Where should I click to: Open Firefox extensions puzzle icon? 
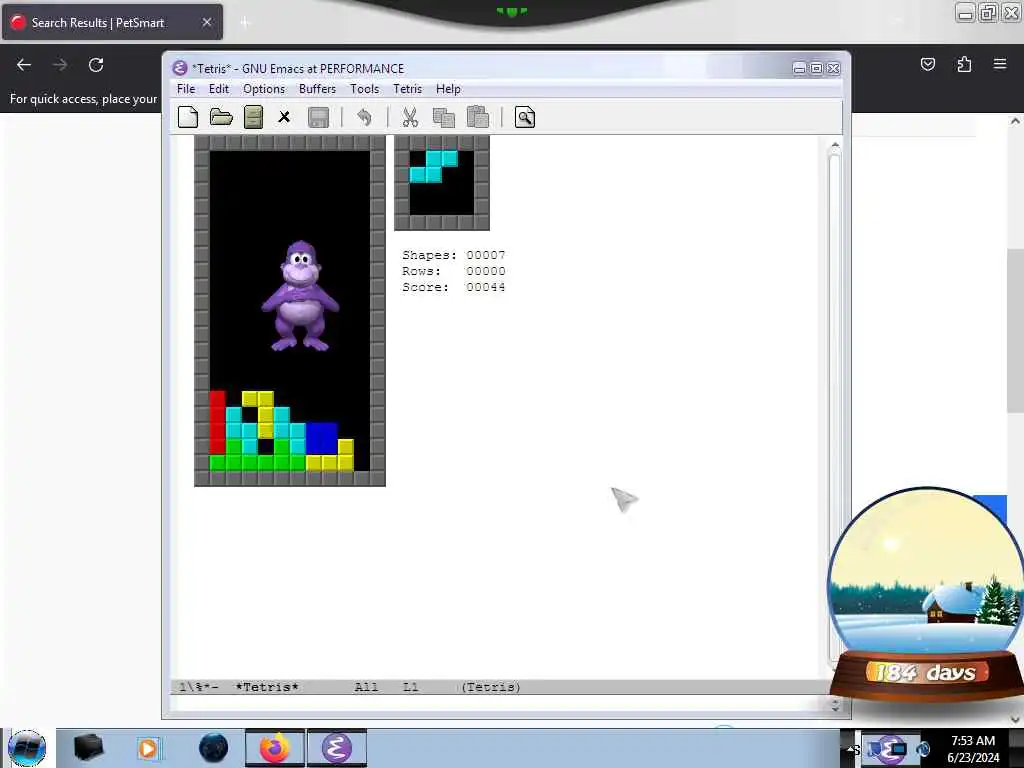coord(964,64)
